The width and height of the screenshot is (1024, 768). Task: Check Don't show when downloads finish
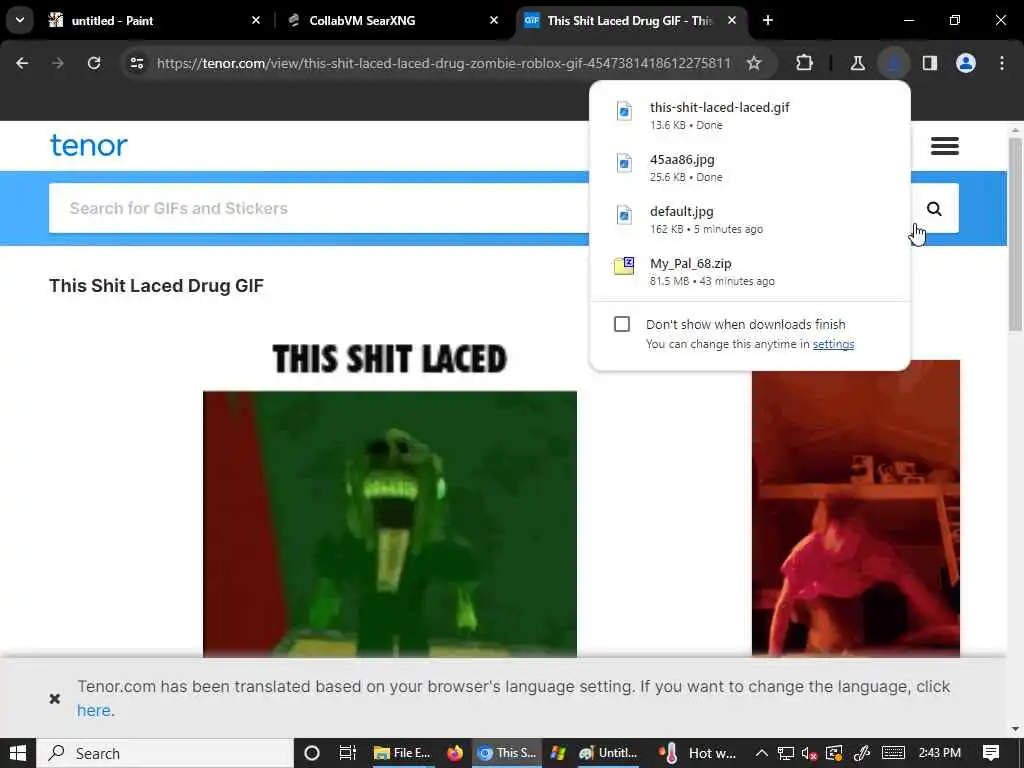(622, 324)
